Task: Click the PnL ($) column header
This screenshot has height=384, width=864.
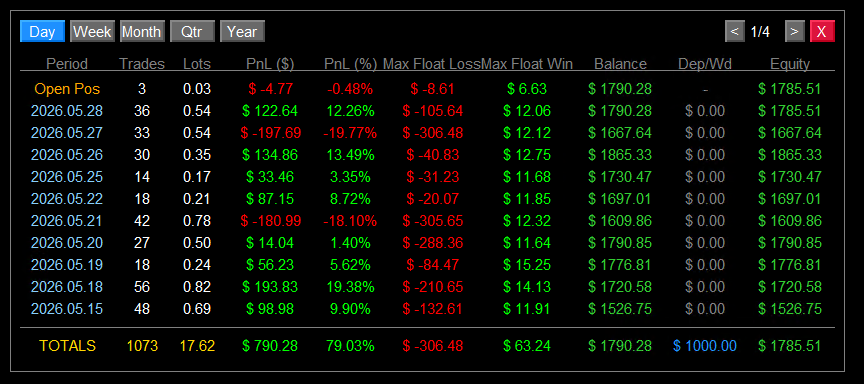Action: (x=270, y=64)
